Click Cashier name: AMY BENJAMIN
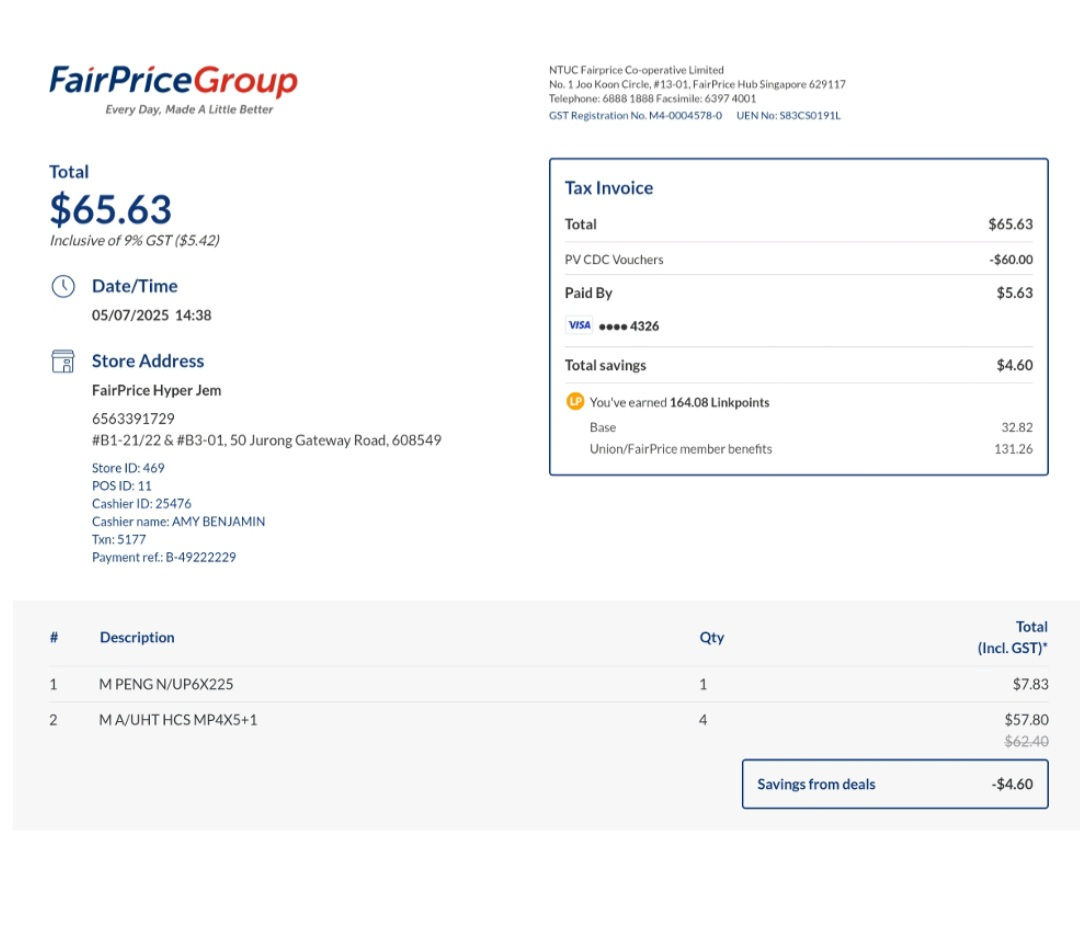Viewport: 1080px width, 932px height. point(178,521)
